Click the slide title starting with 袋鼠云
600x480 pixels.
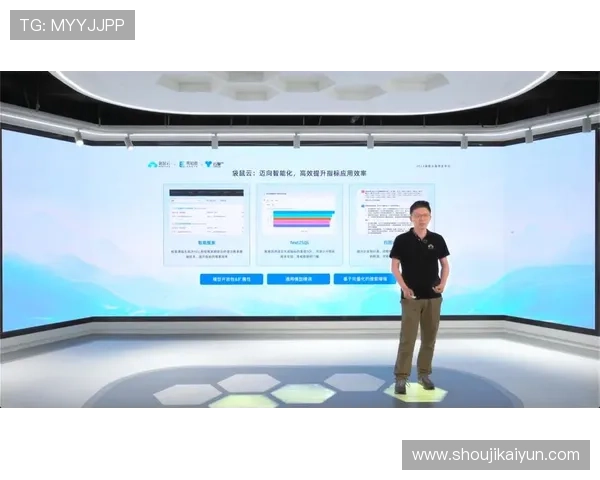(x=299, y=173)
